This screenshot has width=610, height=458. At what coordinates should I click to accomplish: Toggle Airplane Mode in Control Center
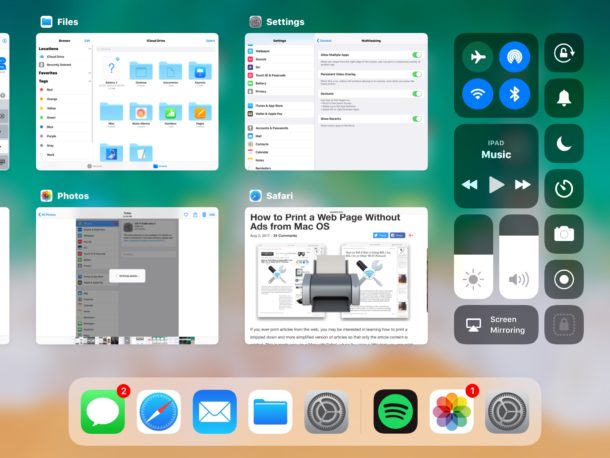tap(477, 57)
